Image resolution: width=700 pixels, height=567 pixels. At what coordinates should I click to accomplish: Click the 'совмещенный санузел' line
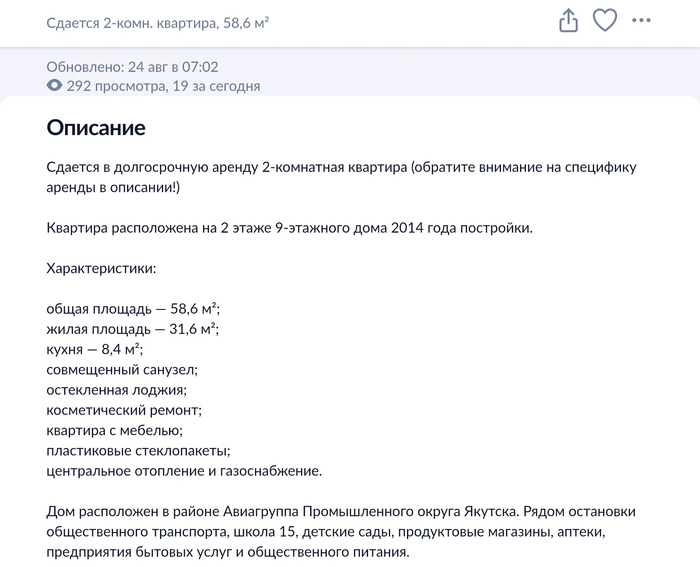[122, 370]
